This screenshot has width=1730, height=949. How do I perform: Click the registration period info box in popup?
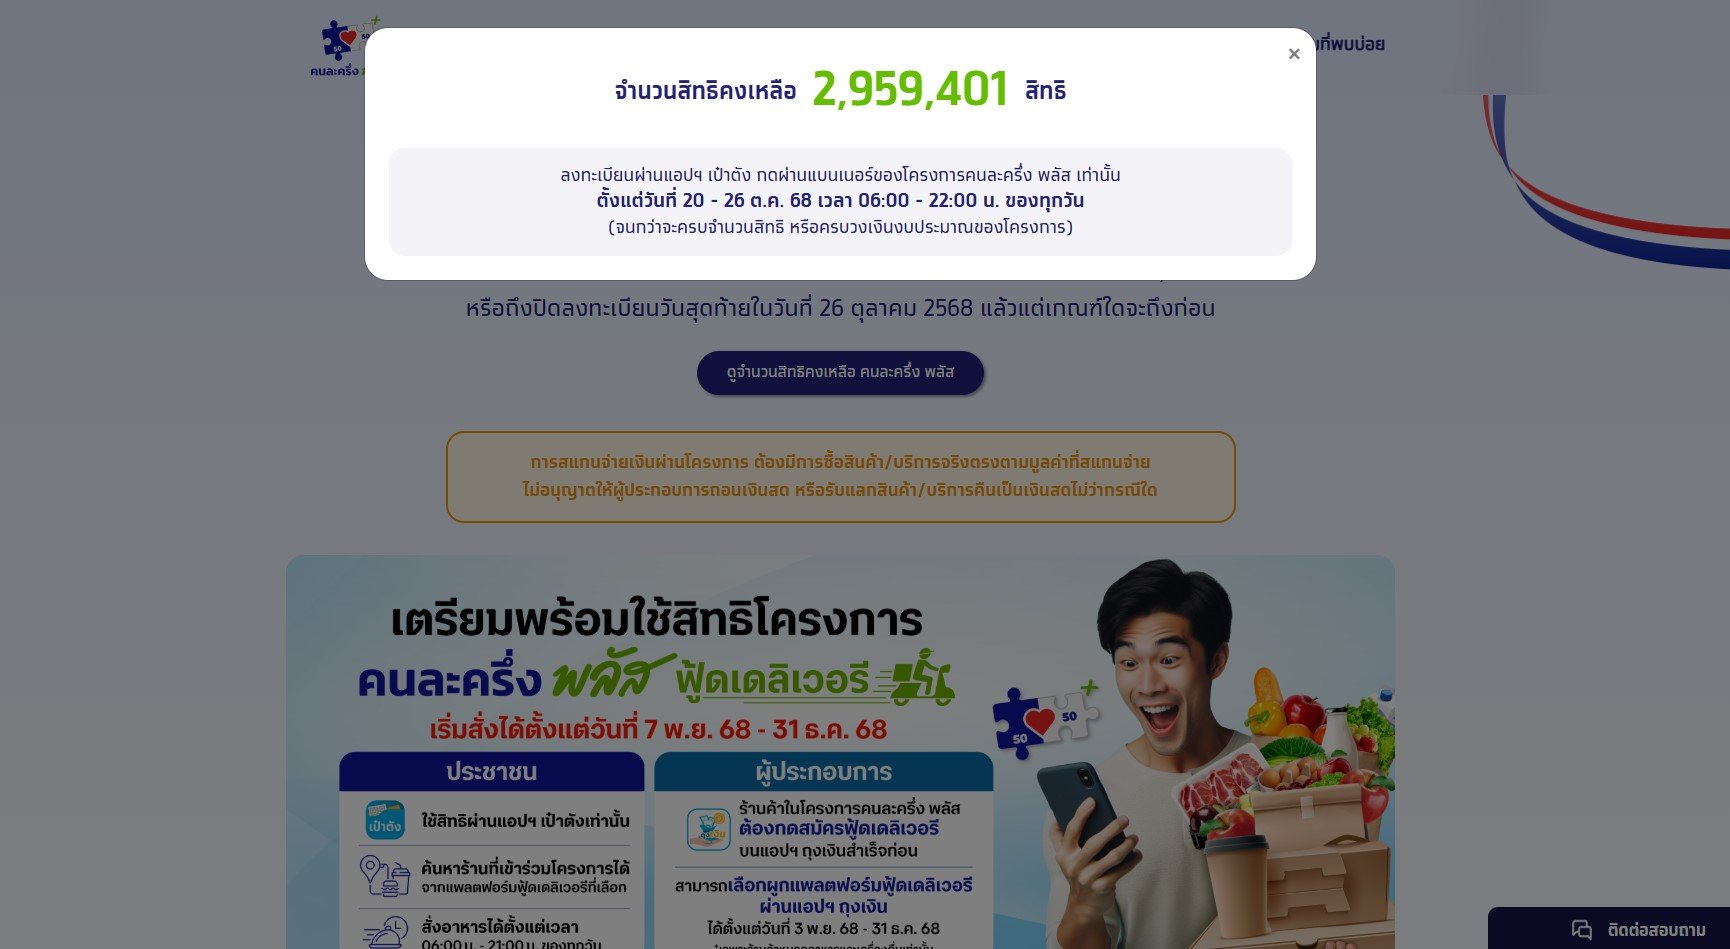840,201
